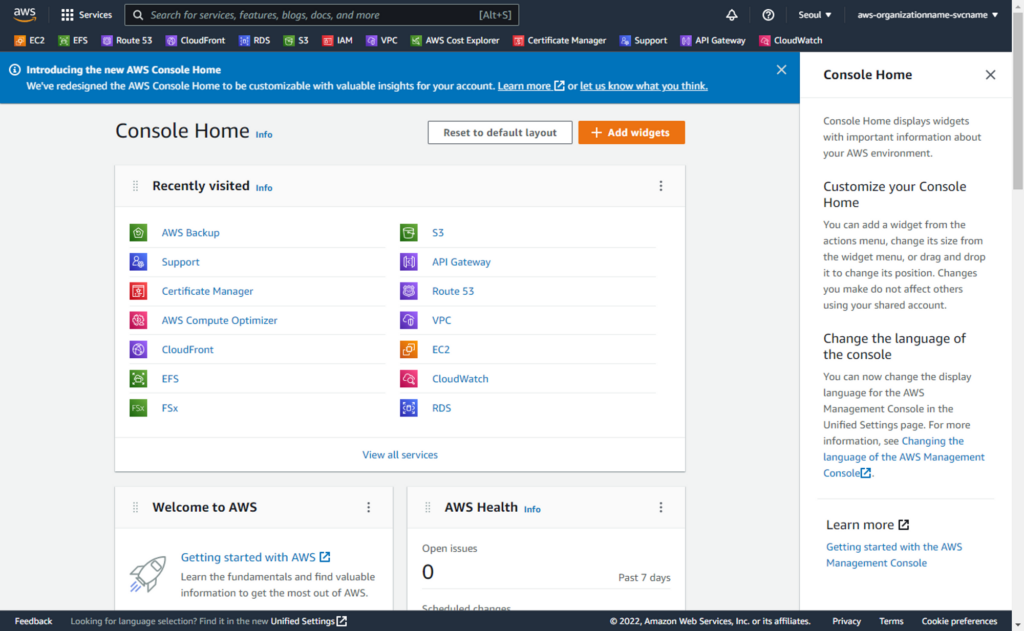This screenshot has height=631, width=1024.
Task: Open Unified Settings link in footer
Action: pos(309,621)
